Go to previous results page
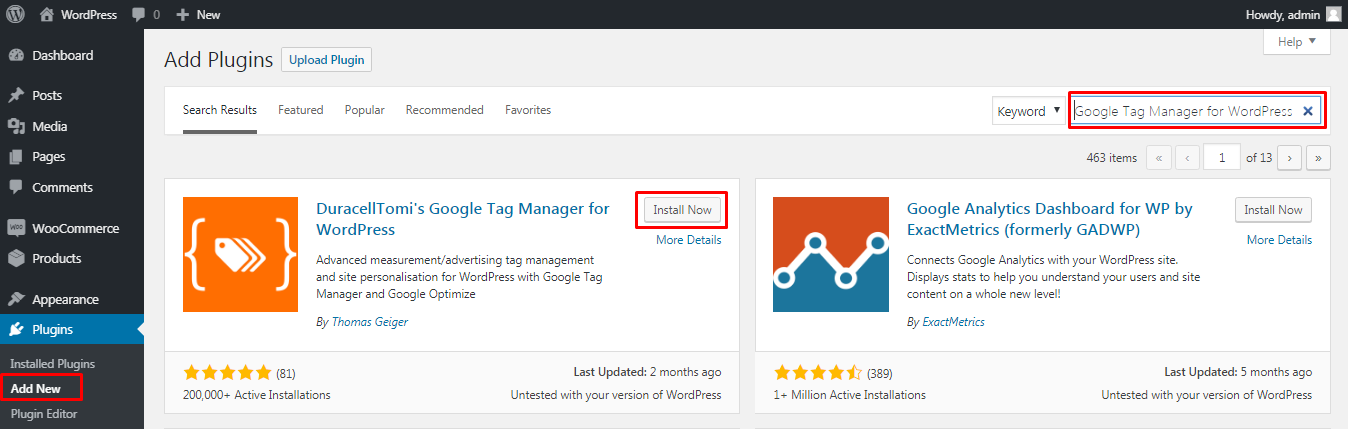This screenshot has height=429, width=1348. (x=1188, y=157)
